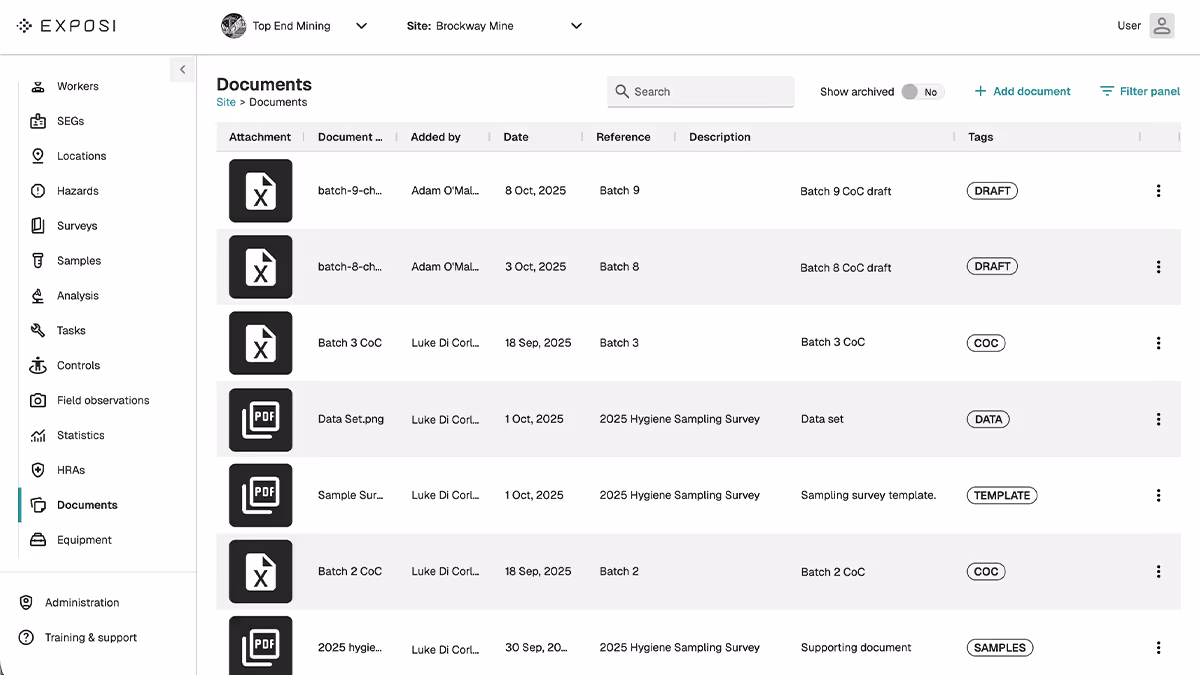The height and width of the screenshot is (675, 1200).
Task: Open the Filter panel
Action: [1139, 91]
